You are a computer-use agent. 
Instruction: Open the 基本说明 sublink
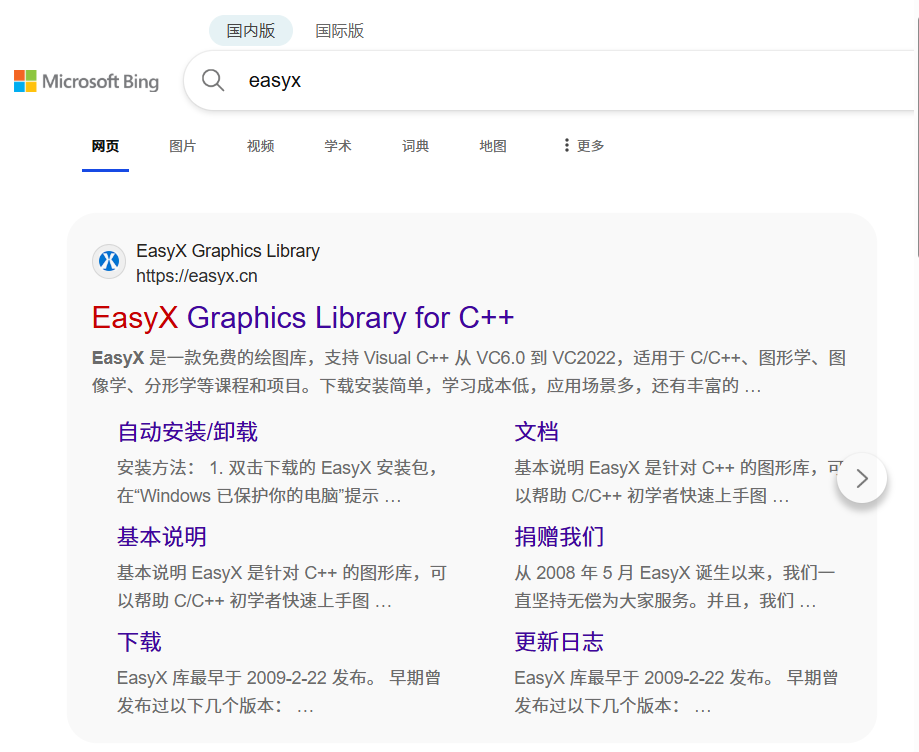coord(162,536)
